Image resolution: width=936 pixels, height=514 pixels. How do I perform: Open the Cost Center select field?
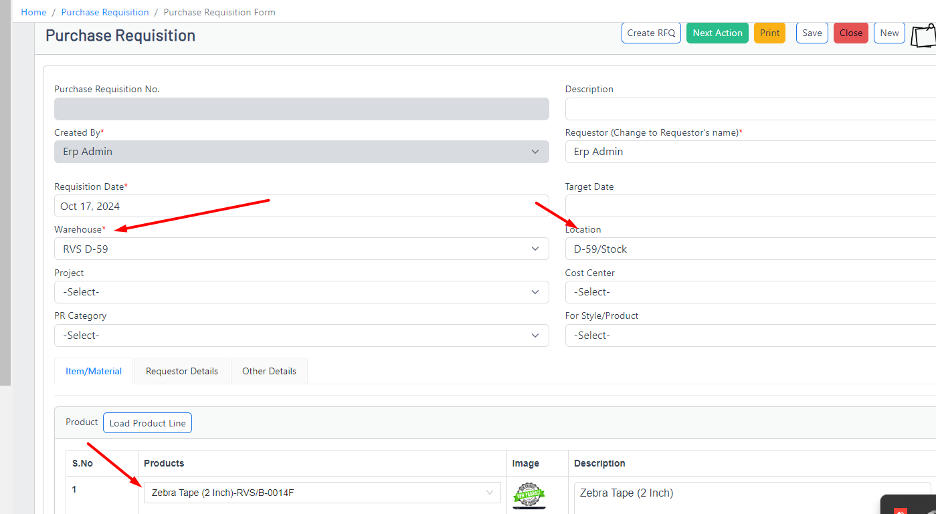(750, 292)
